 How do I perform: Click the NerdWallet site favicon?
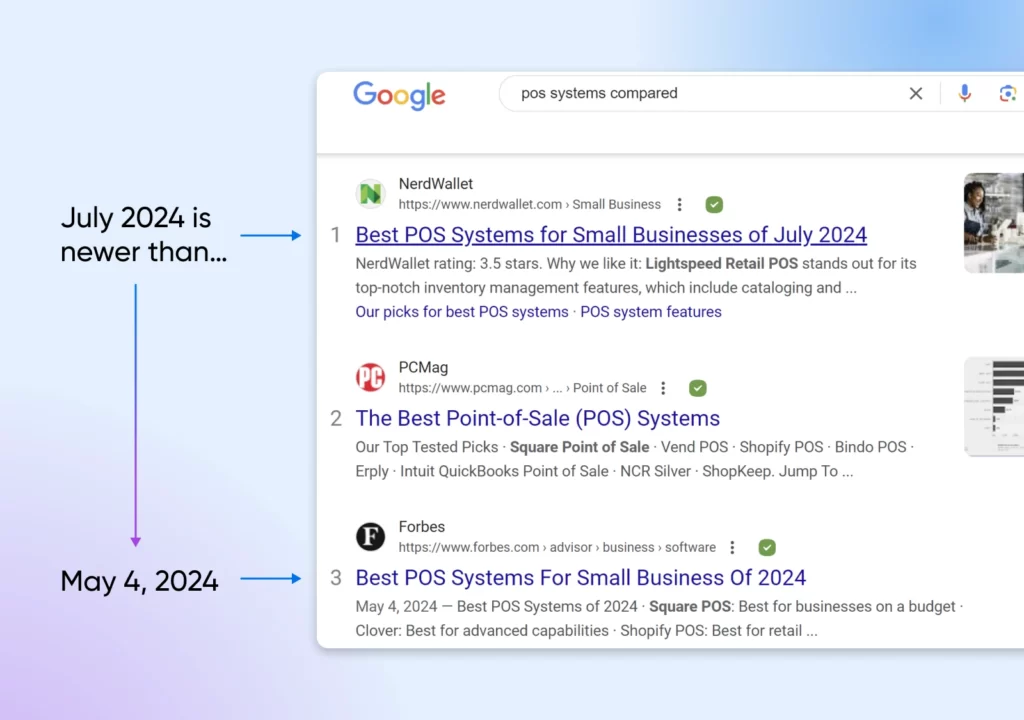370,193
